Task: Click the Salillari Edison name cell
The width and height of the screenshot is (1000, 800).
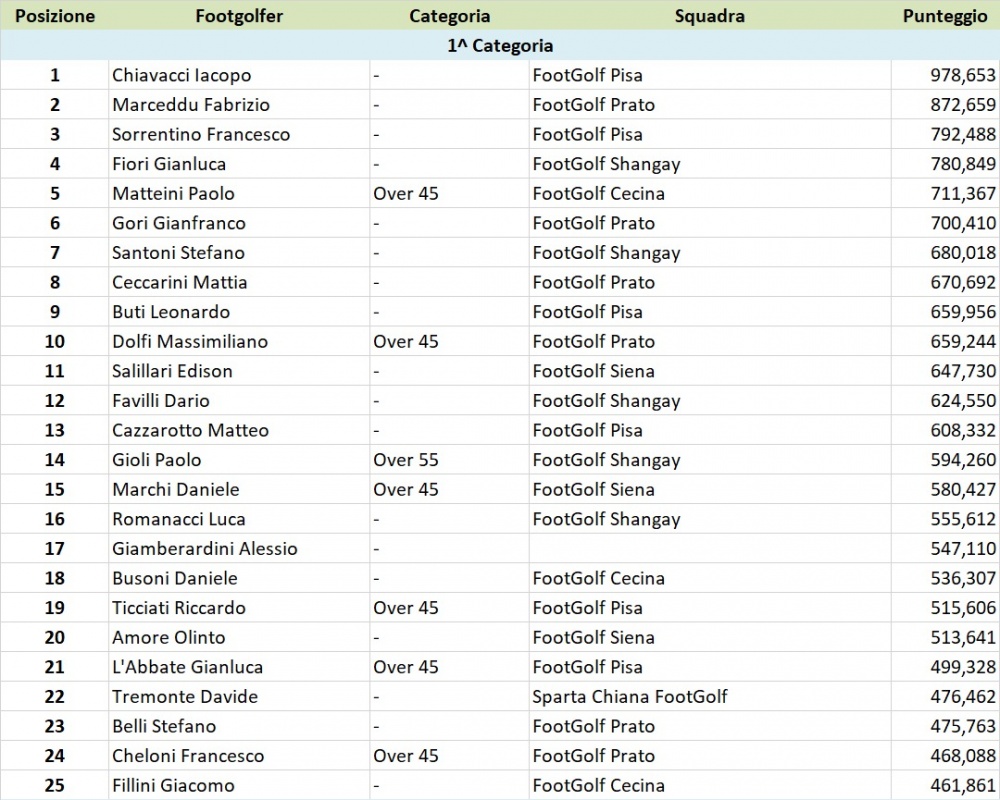Action: [x=239, y=371]
